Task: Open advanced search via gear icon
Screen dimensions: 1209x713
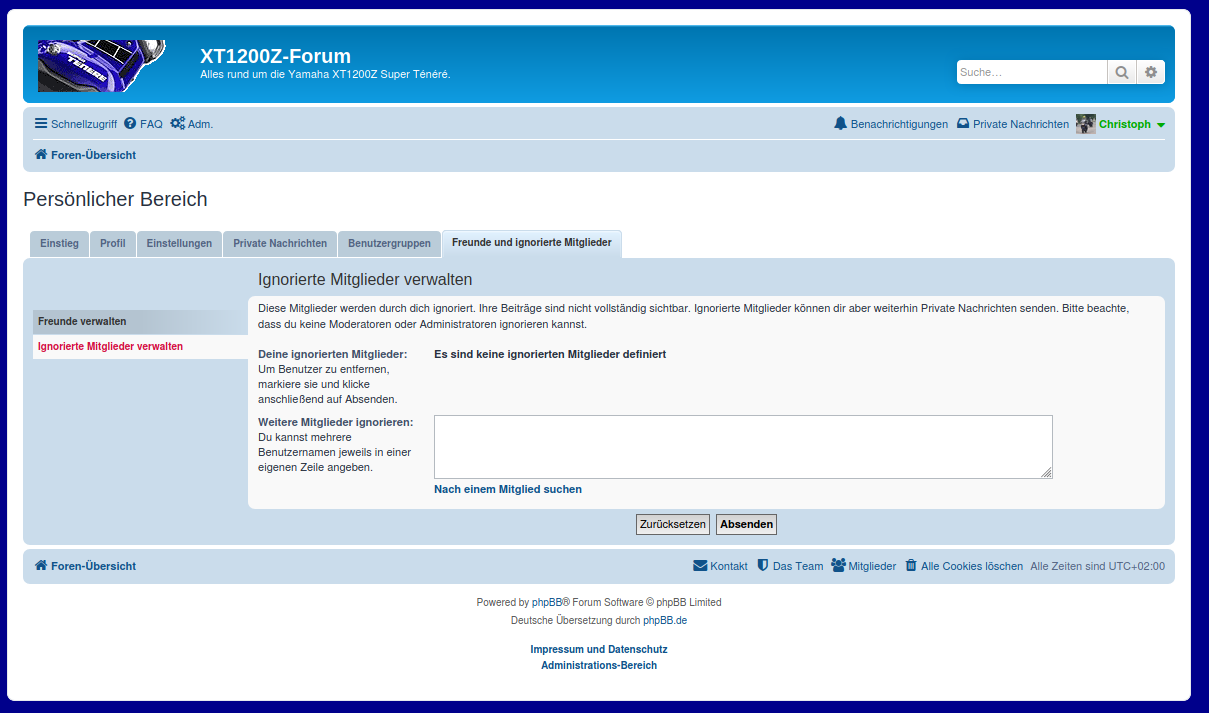Action: pos(1151,72)
